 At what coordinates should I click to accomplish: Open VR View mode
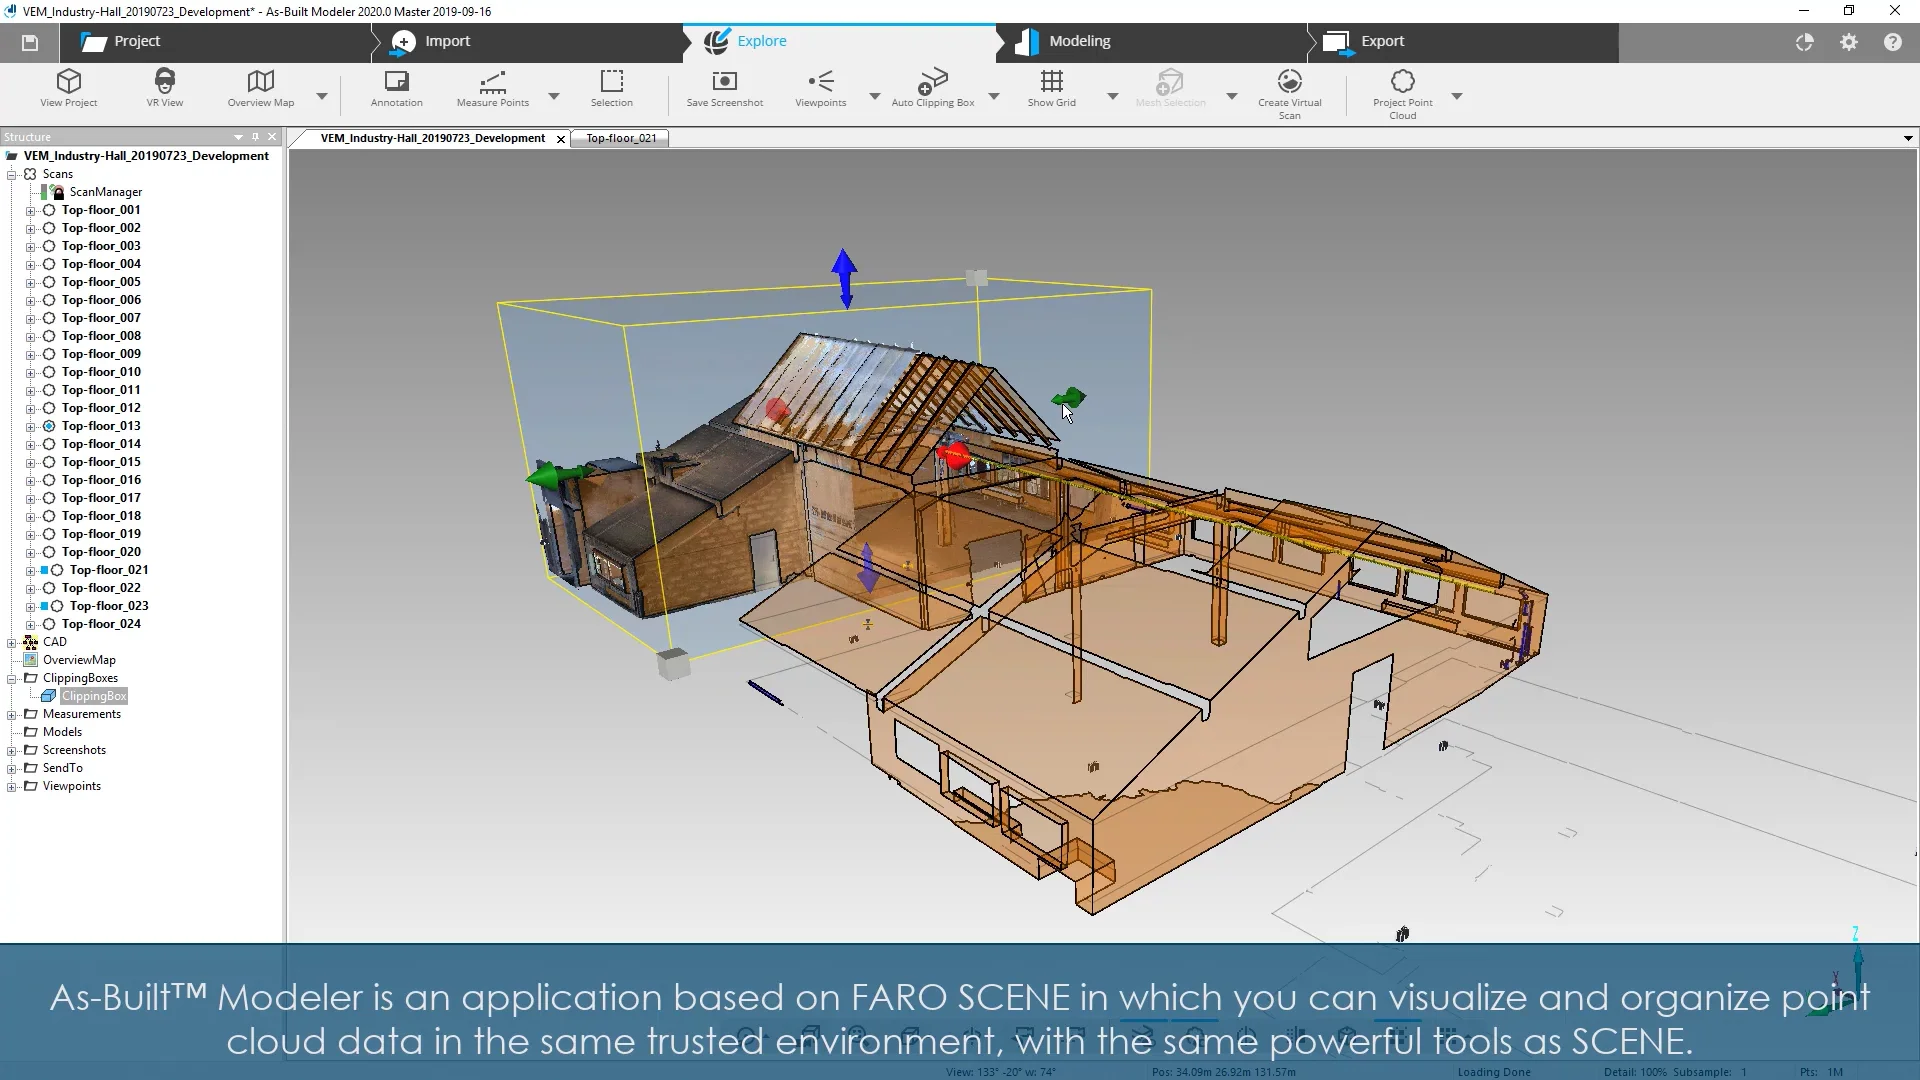[165, 82]
